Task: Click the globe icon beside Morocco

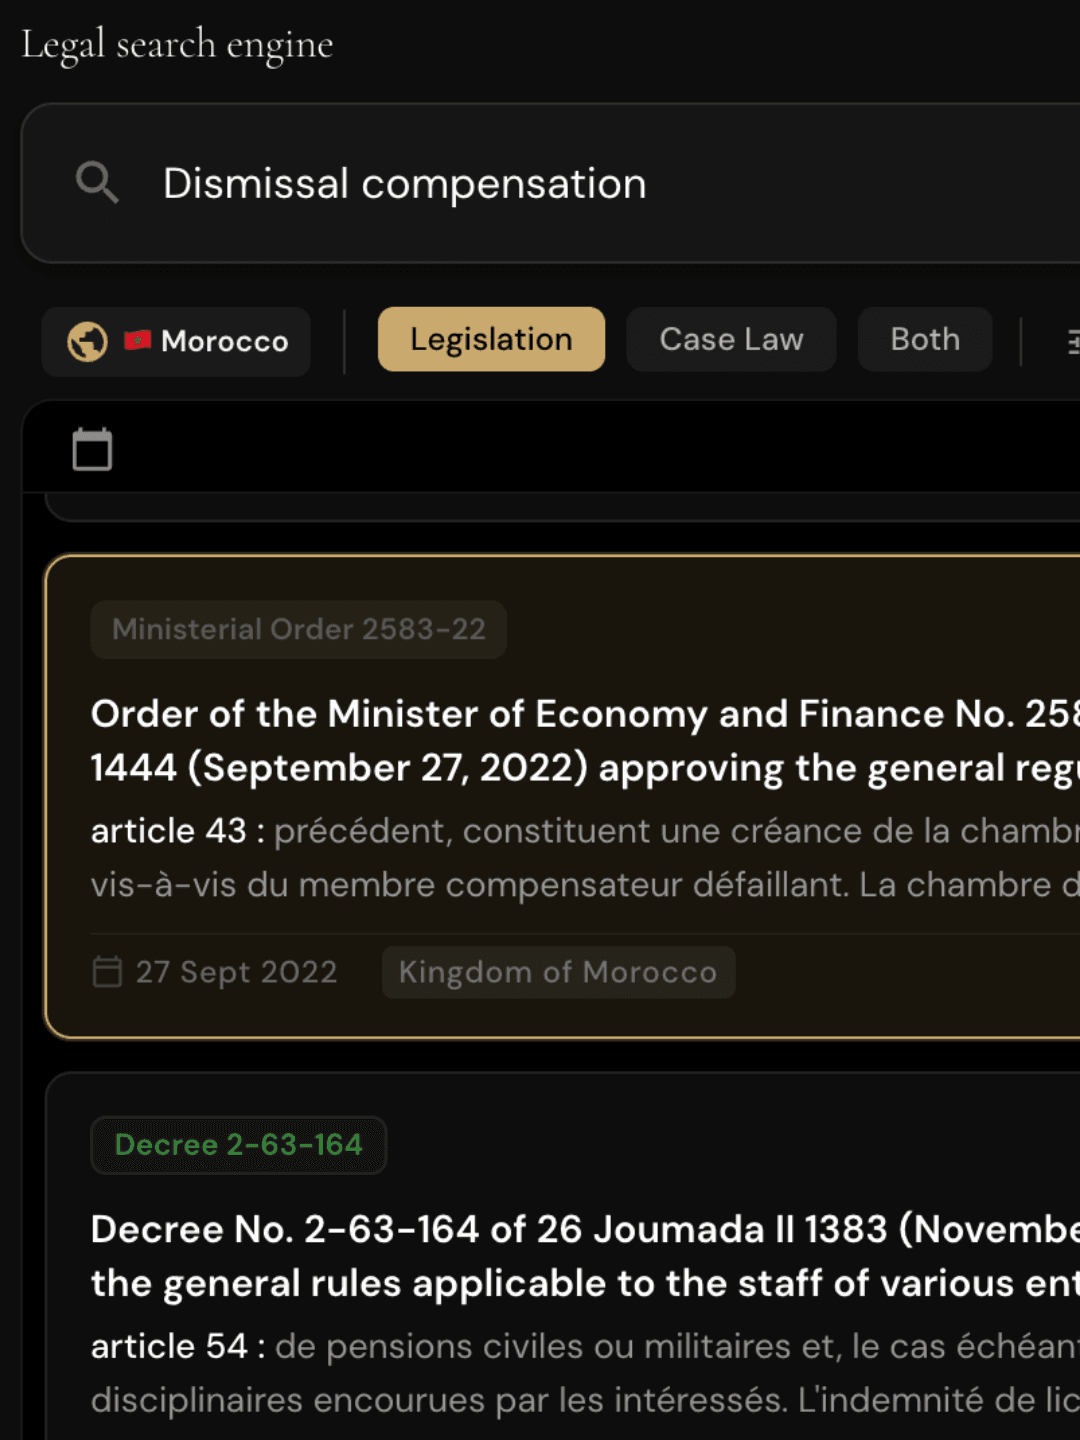Action: coord(87,342)
